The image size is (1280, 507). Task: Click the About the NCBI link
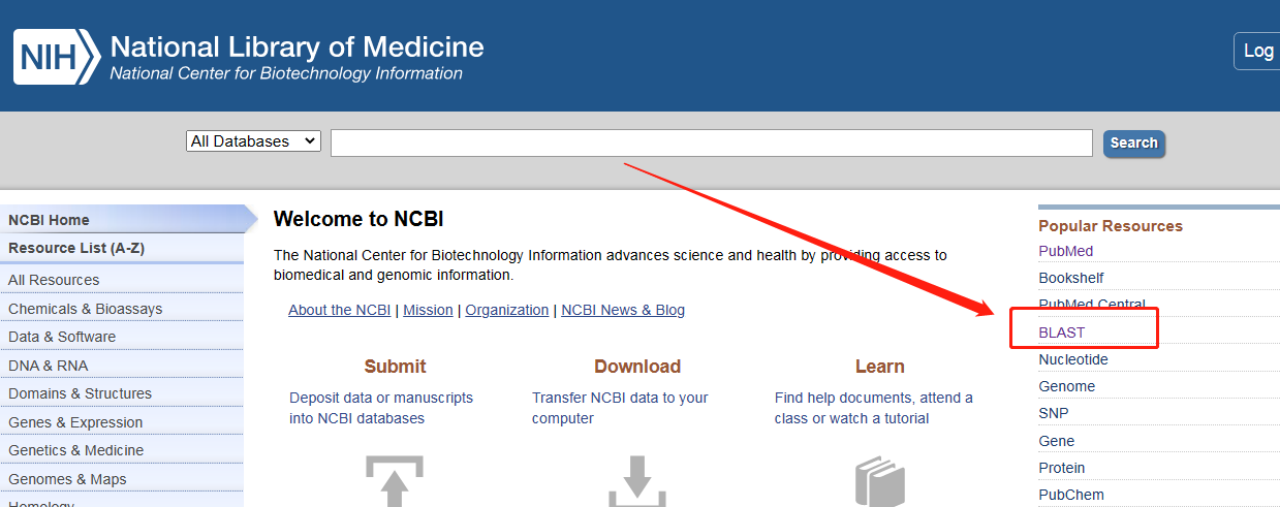(x=339, y=310)
